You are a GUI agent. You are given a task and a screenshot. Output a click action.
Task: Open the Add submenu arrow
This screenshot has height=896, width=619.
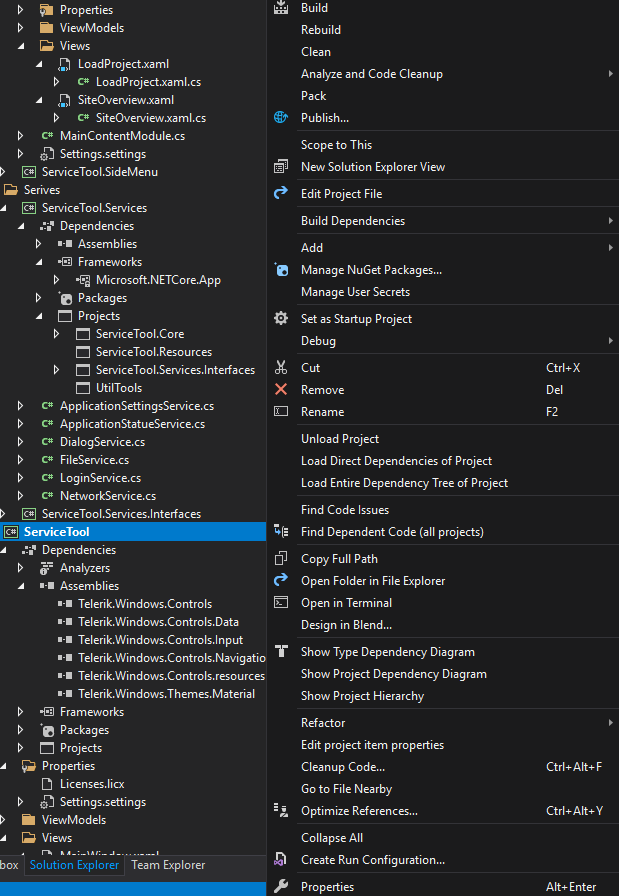coord(610,247)
